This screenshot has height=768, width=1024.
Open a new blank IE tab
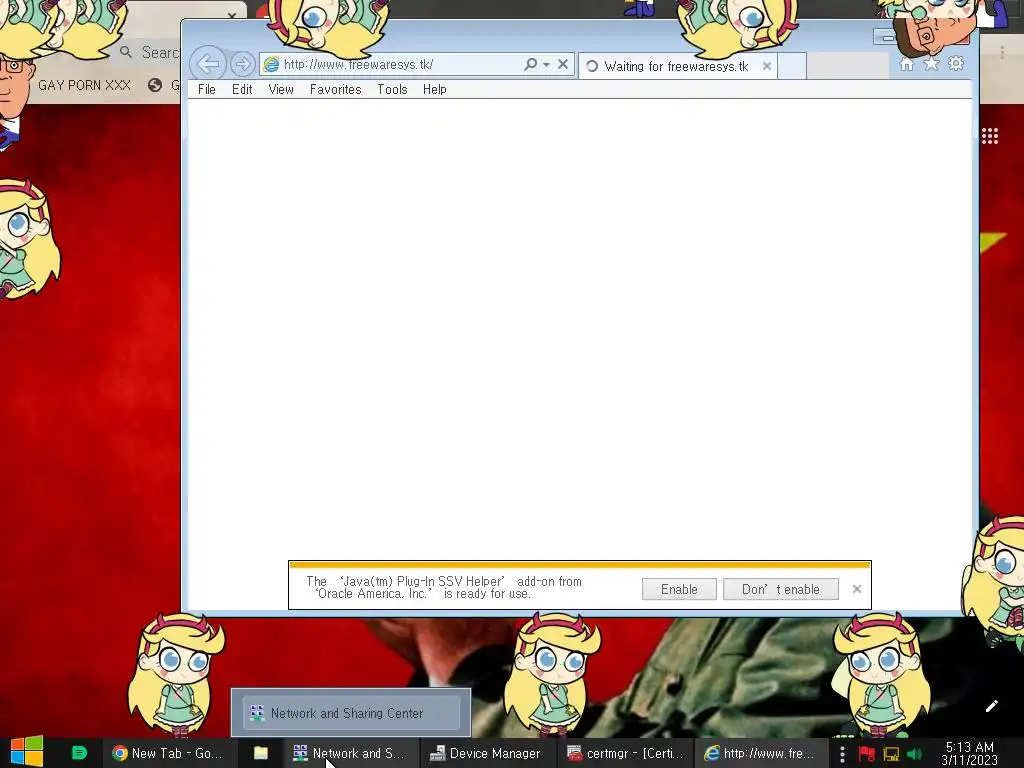click(792, 66)
